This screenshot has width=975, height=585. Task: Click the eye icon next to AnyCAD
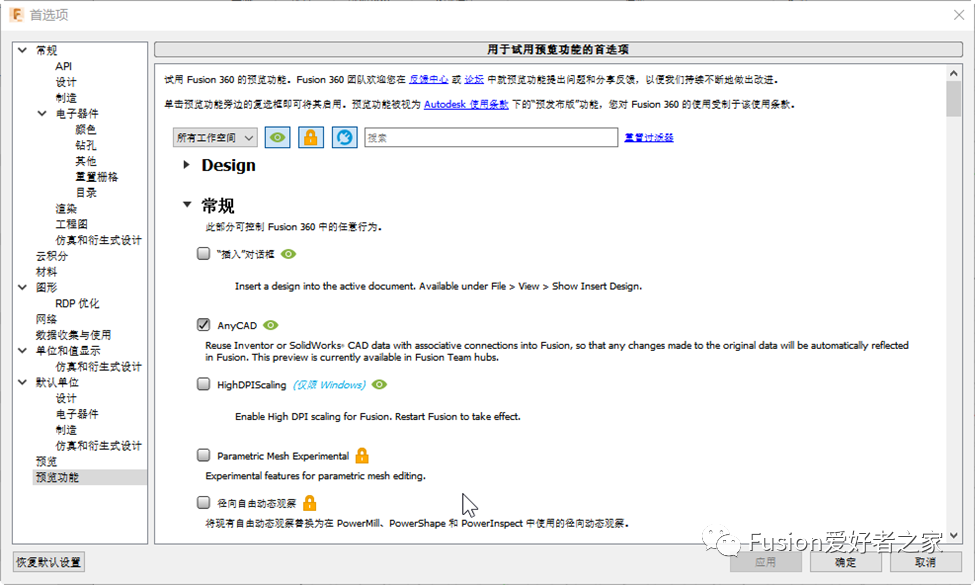[270, 325]
